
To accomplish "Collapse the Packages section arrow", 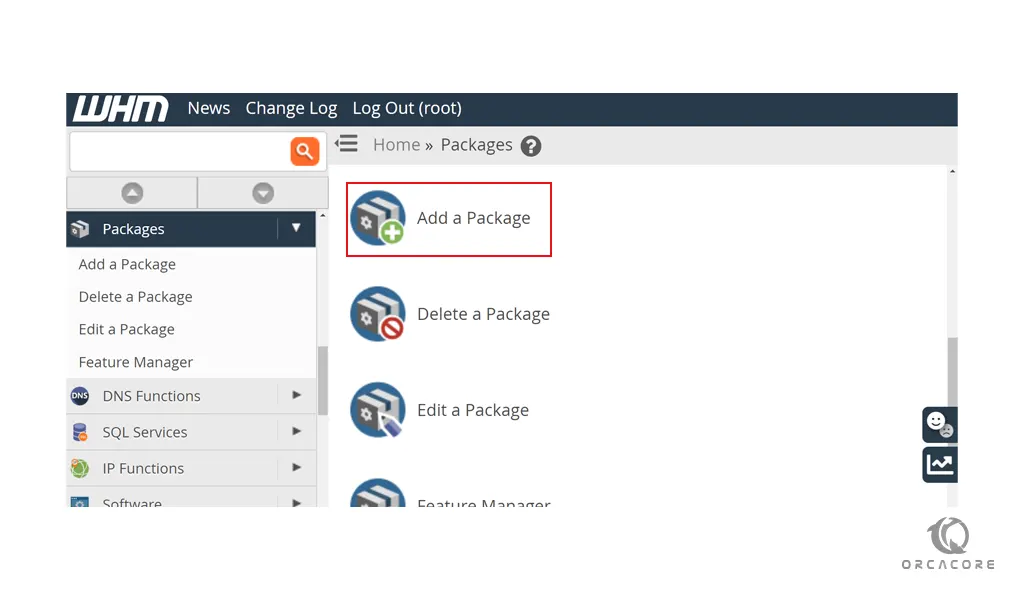I will [x=296, y=228].
